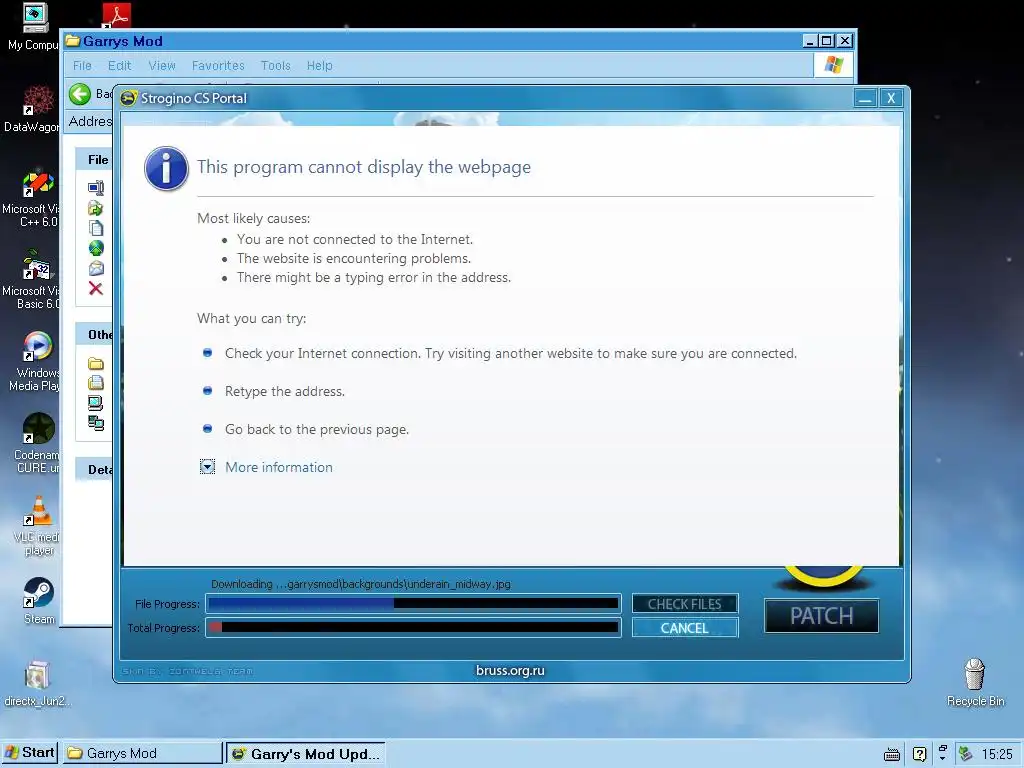Click the network places icon under Other places
Viewport: 1024px width, 768px height.
(x=96, y=423)
